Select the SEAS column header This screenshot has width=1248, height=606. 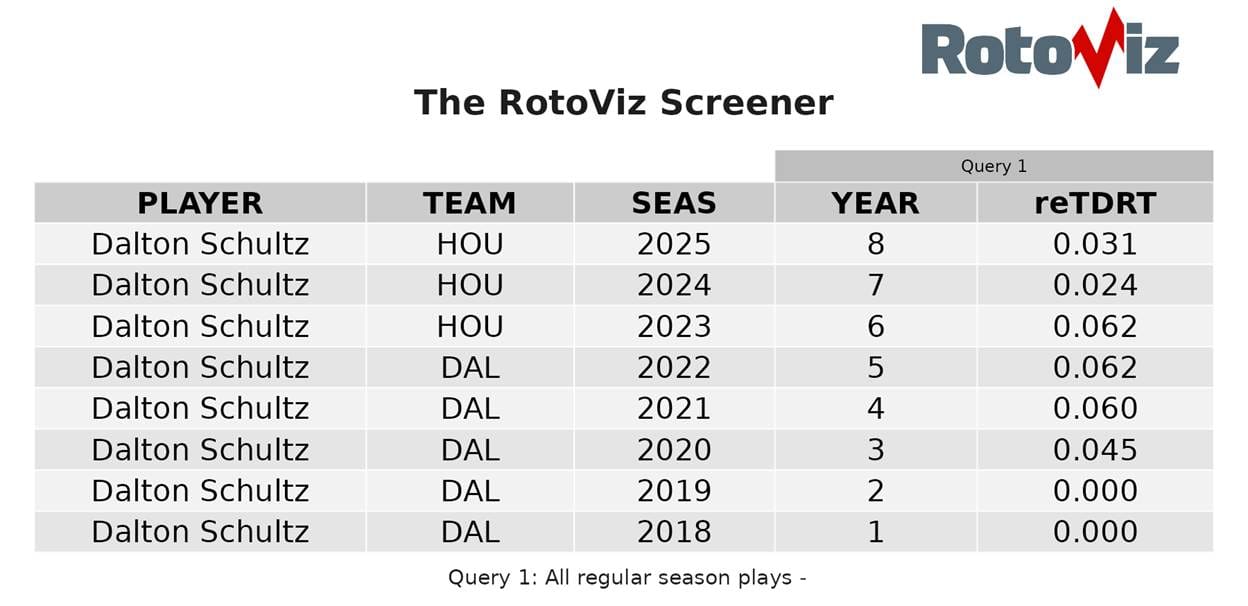(674, 203)
